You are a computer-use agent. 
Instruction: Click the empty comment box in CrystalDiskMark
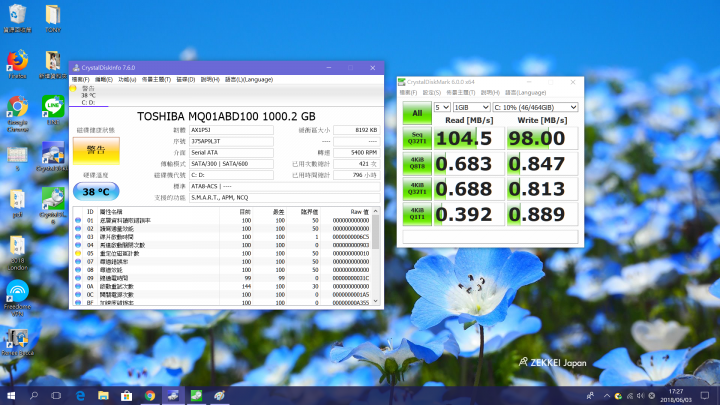(490, 236)
